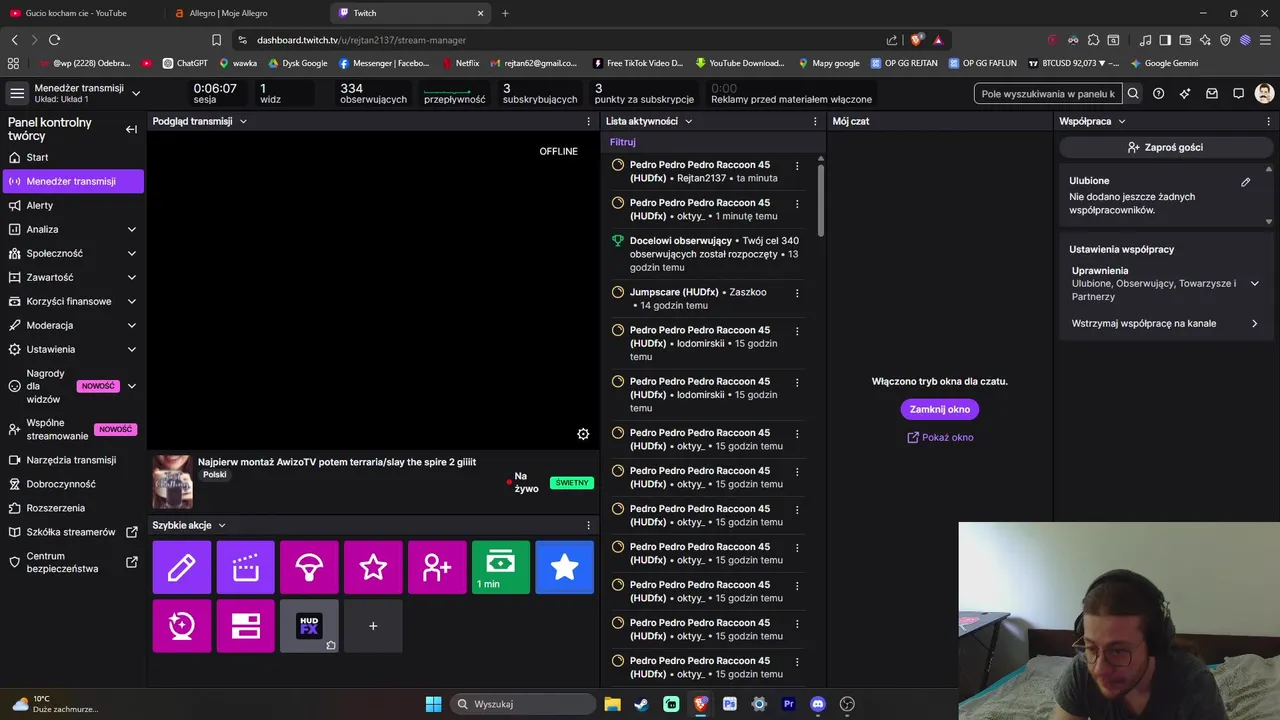Screen dimensions: 1280x720
Task: Run the green 1 min ad quick action
Action: point(501,567)
